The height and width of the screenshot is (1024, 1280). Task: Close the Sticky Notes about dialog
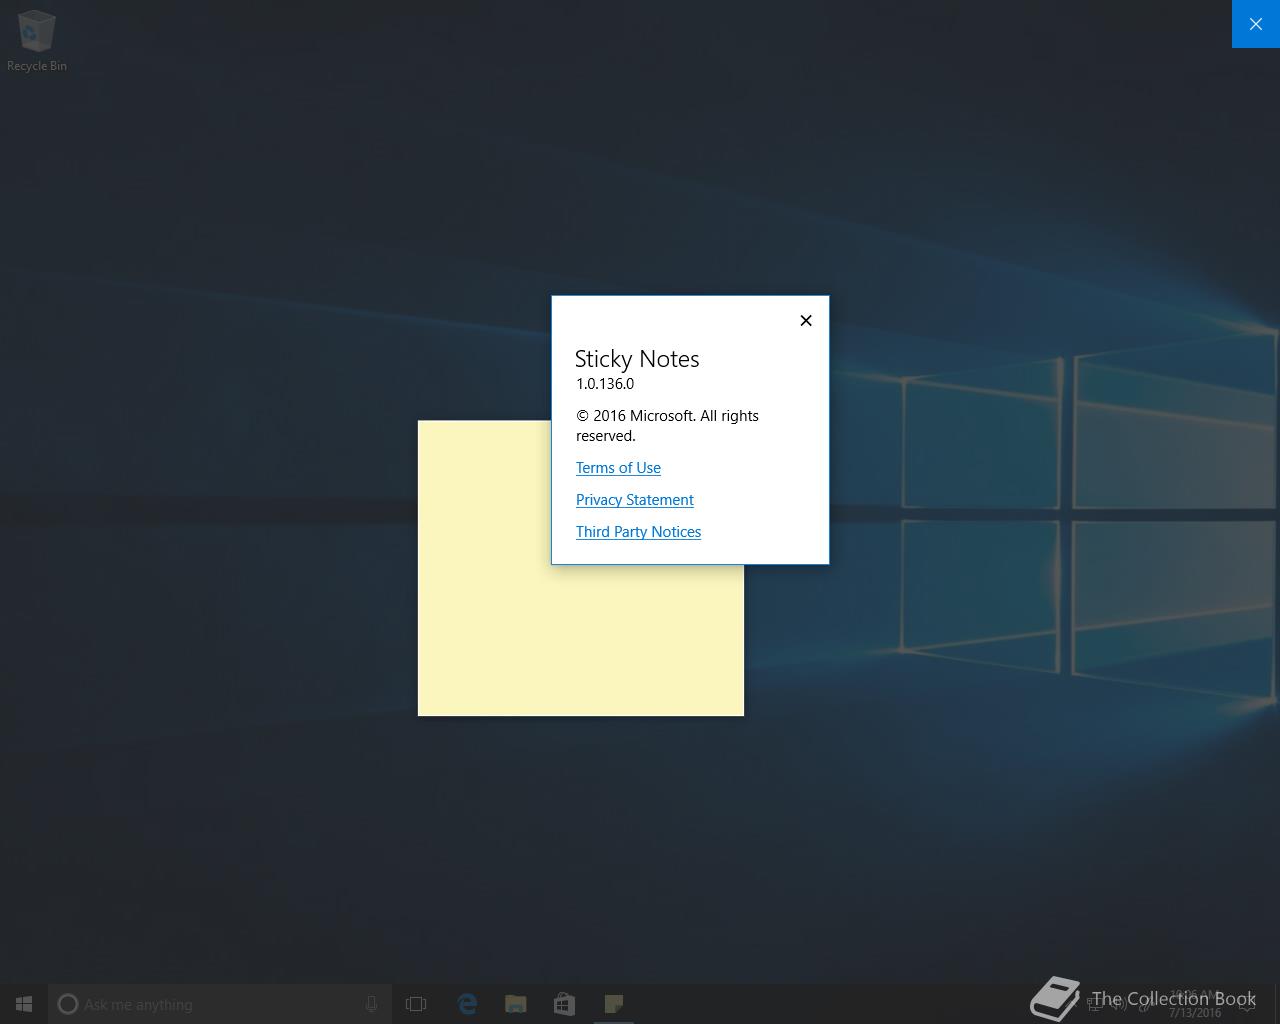[x=806, y=320]
